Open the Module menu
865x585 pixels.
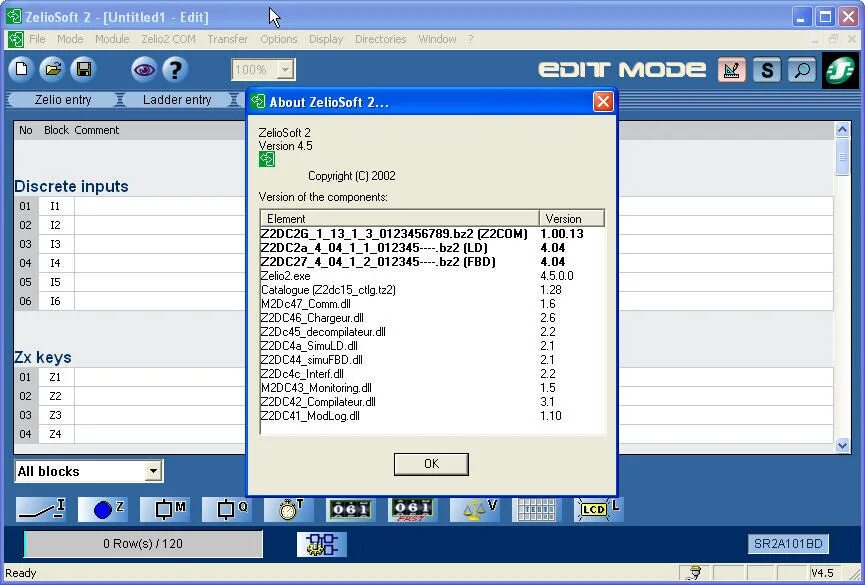click(112, 39)
